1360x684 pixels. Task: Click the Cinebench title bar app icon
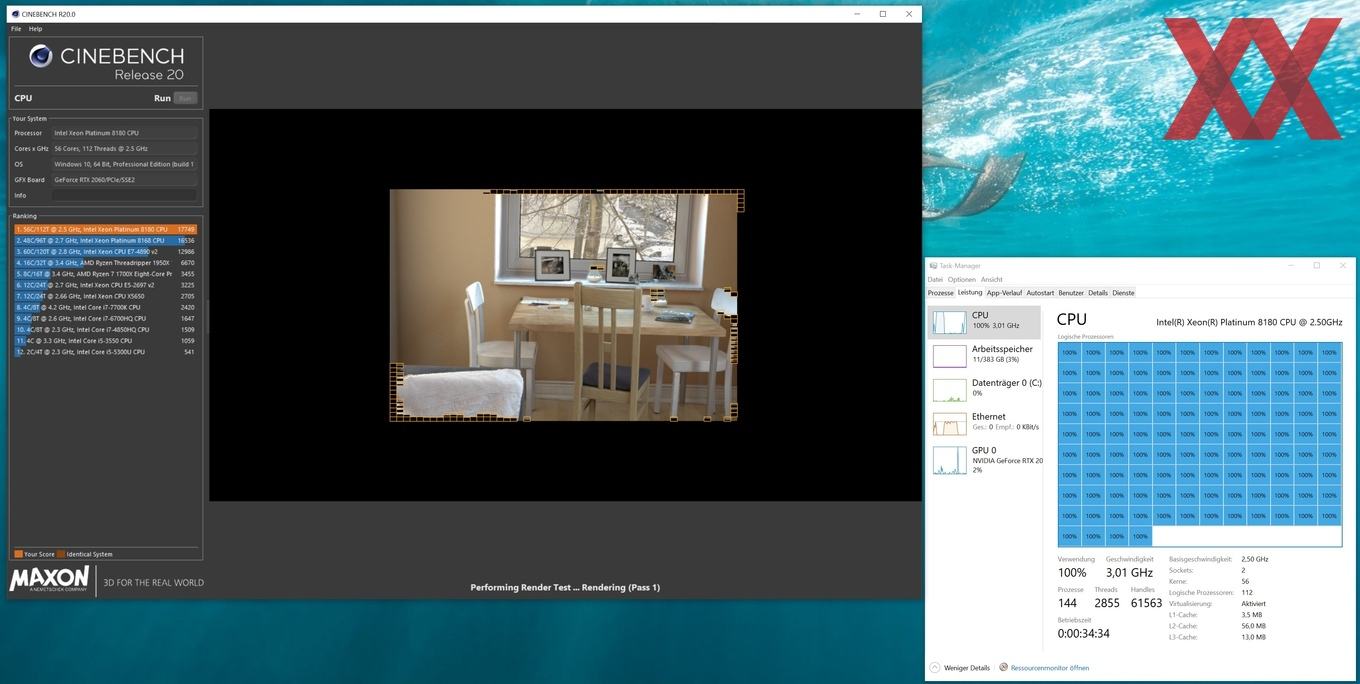(15, 14)
